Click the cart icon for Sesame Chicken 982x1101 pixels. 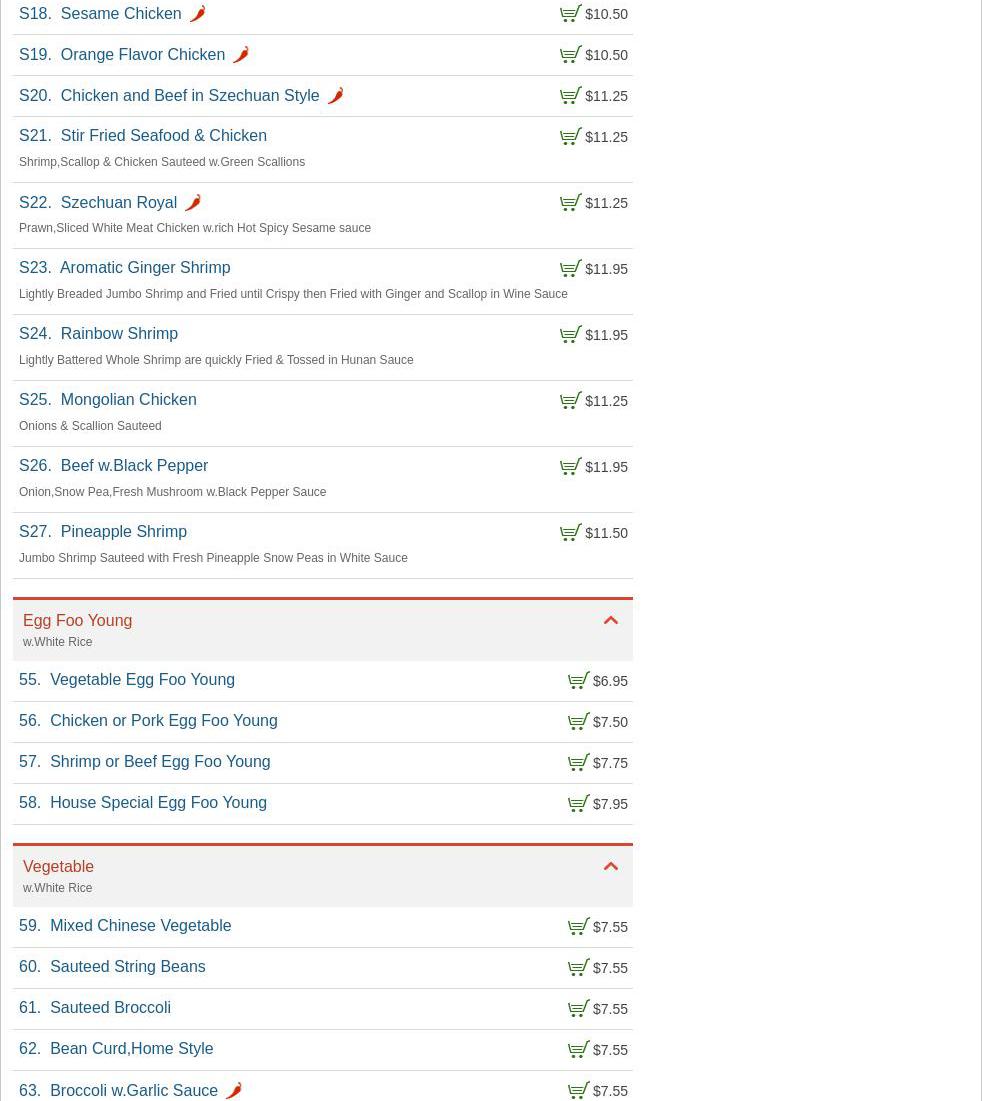tap(570, 13)
